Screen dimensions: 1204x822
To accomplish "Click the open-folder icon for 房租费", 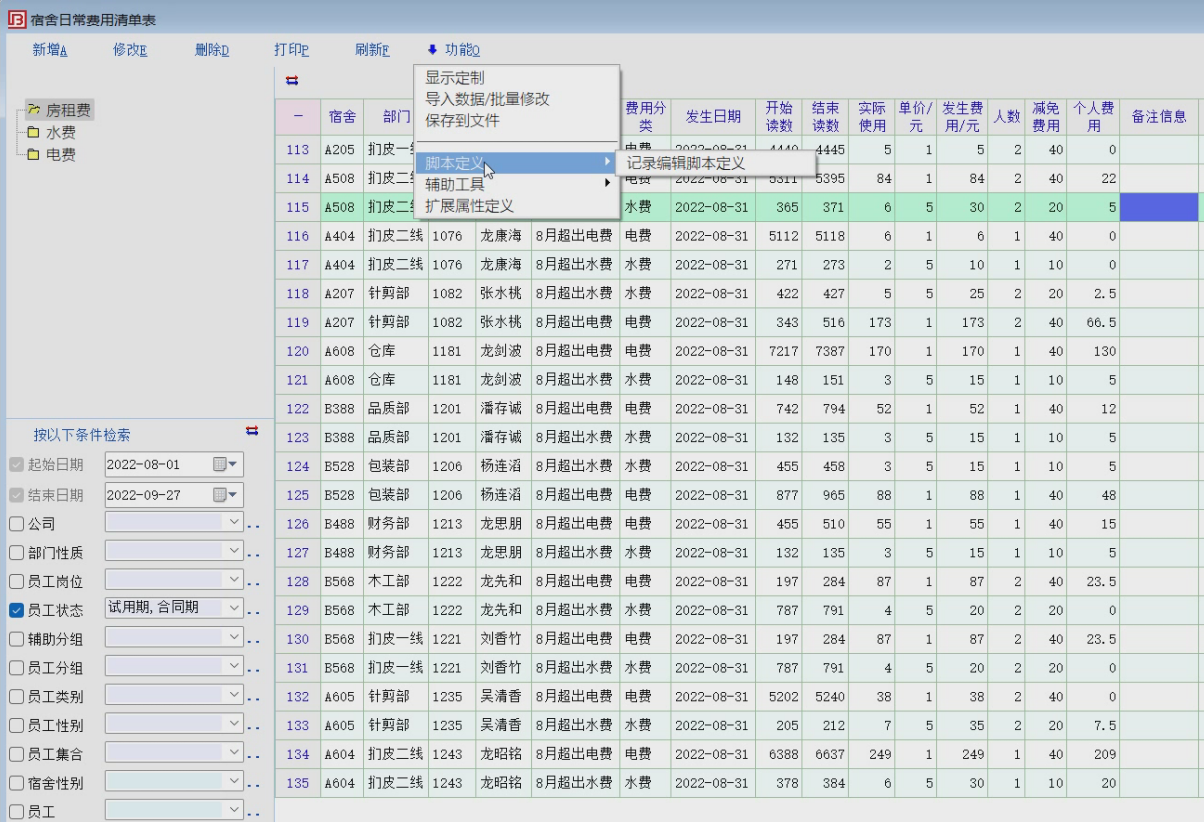I will [33, 111].
